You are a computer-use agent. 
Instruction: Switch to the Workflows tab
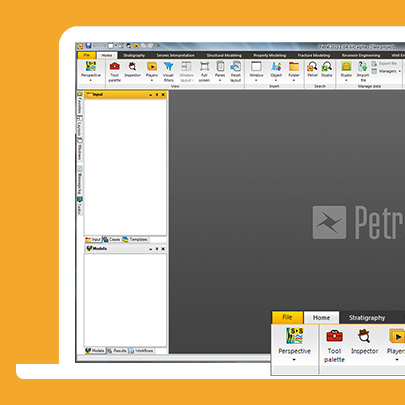pyautogui.click(x=141, y=351)
